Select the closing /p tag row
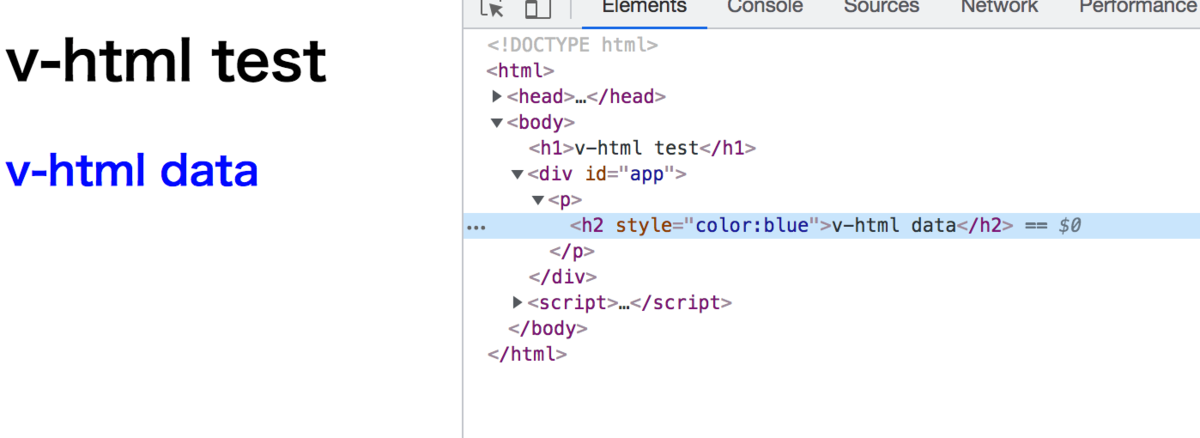The height and width of the screenshot is (438, 1200). click(573, 251)
